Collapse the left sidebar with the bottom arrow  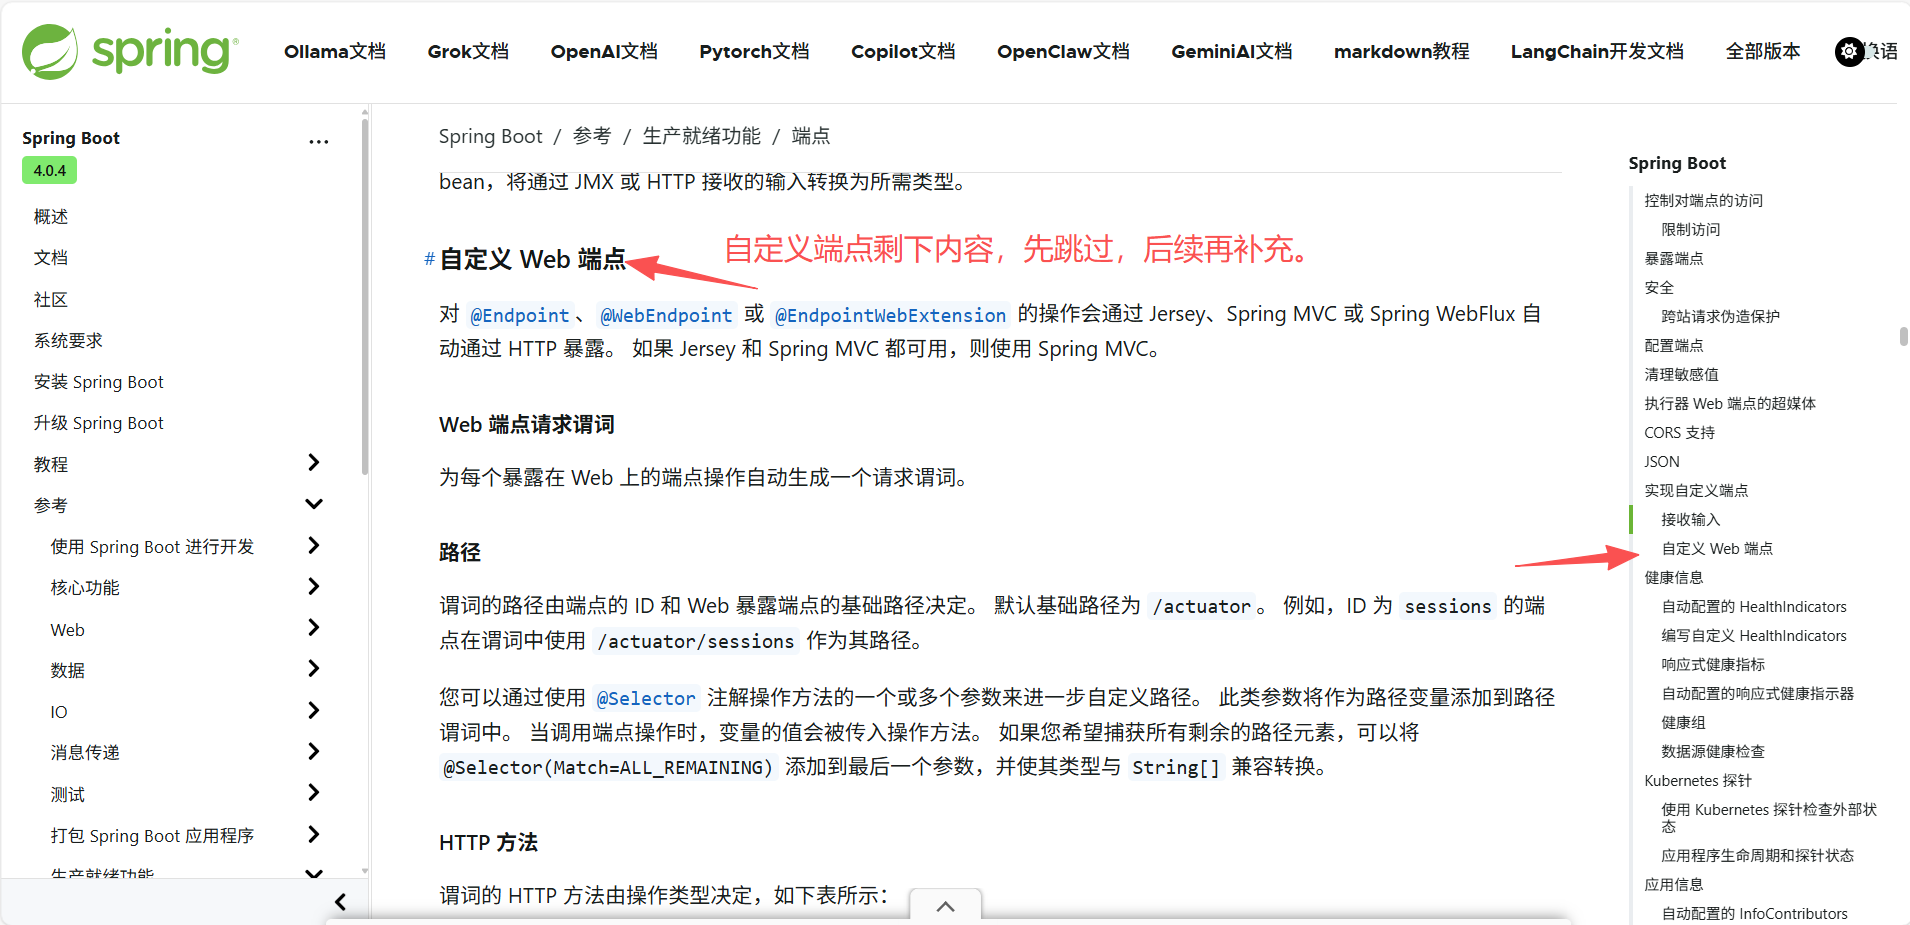[x=340, y=902]
